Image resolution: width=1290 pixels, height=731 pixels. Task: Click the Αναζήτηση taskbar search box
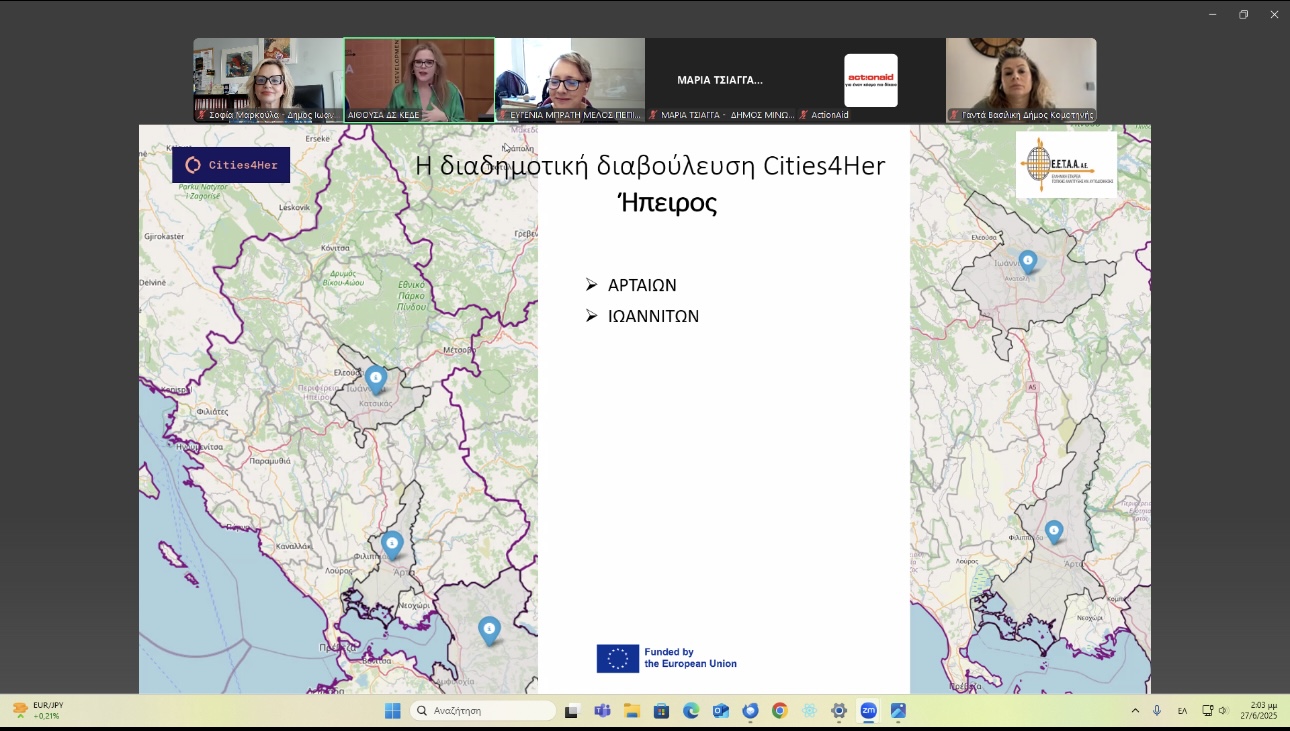(x=484, y=711)
